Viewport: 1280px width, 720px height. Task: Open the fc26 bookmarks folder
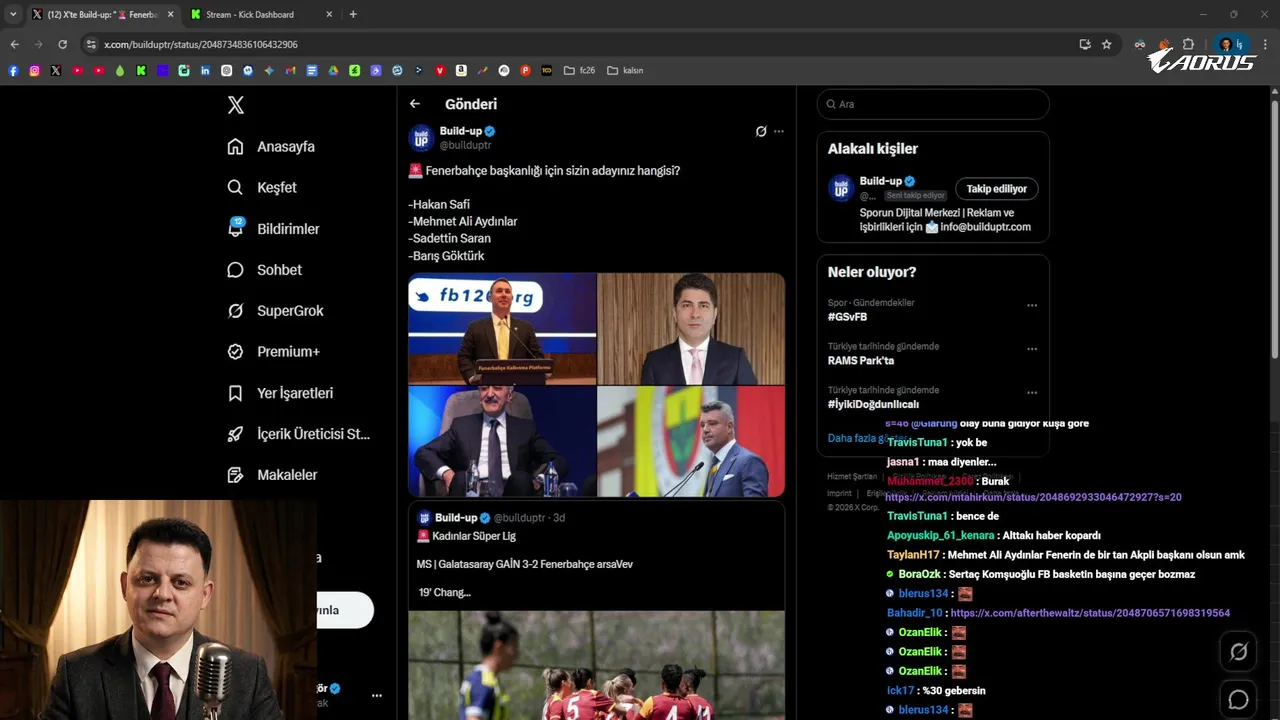(579, 70)
